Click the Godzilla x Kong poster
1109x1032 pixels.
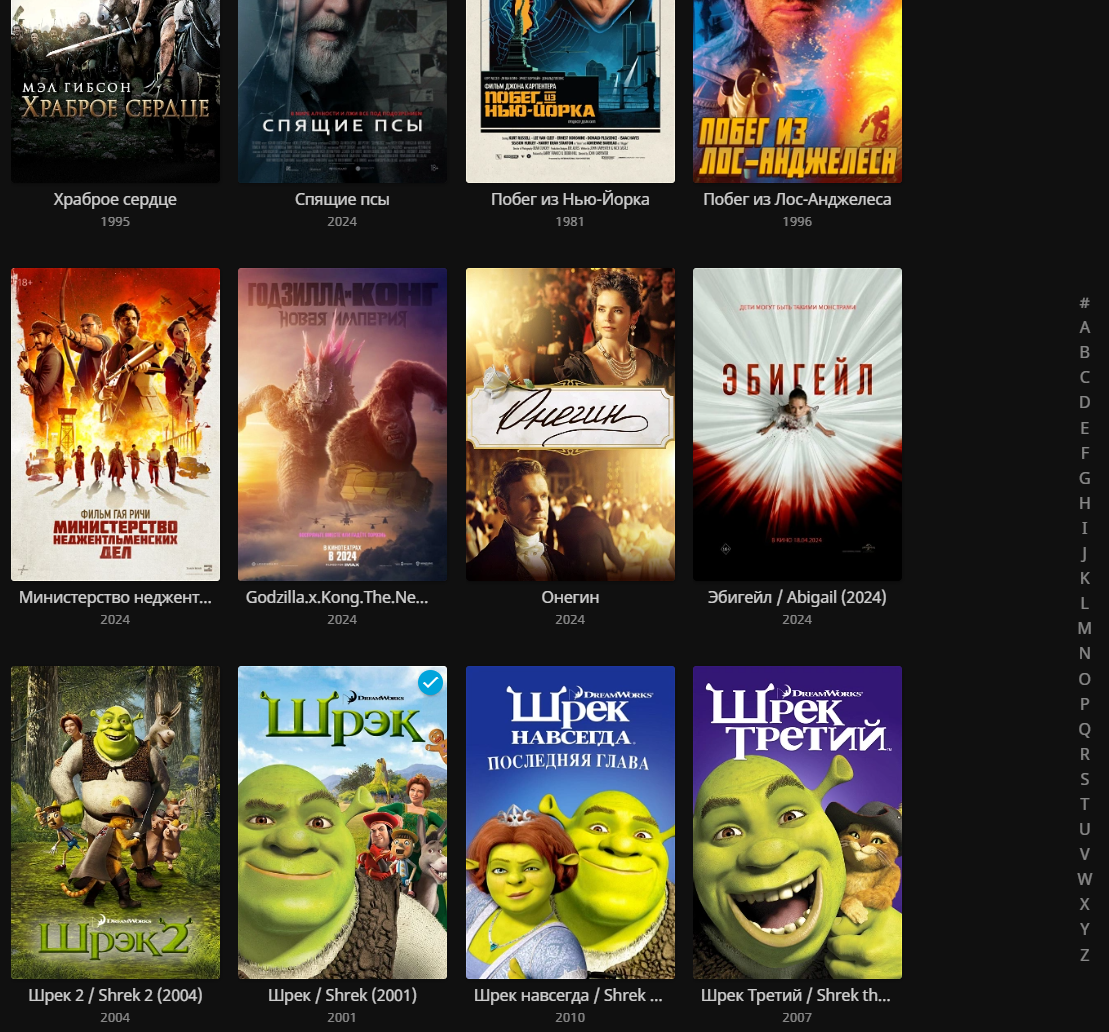342,424
